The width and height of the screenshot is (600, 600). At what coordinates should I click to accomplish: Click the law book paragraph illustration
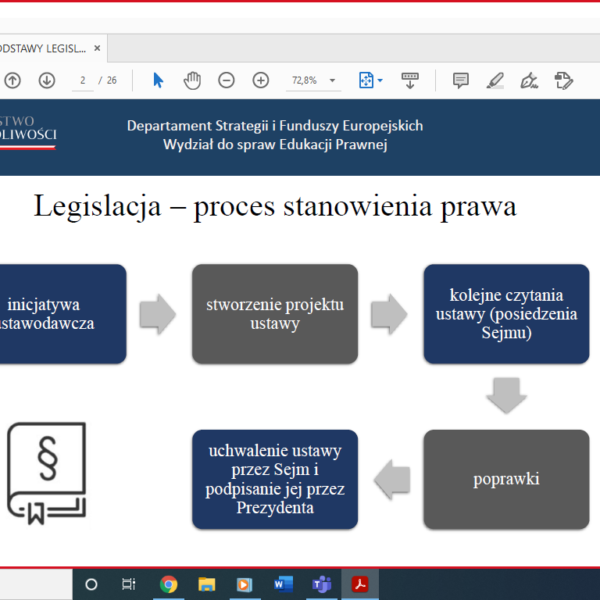pyautogui.click(x=47, y=473)
